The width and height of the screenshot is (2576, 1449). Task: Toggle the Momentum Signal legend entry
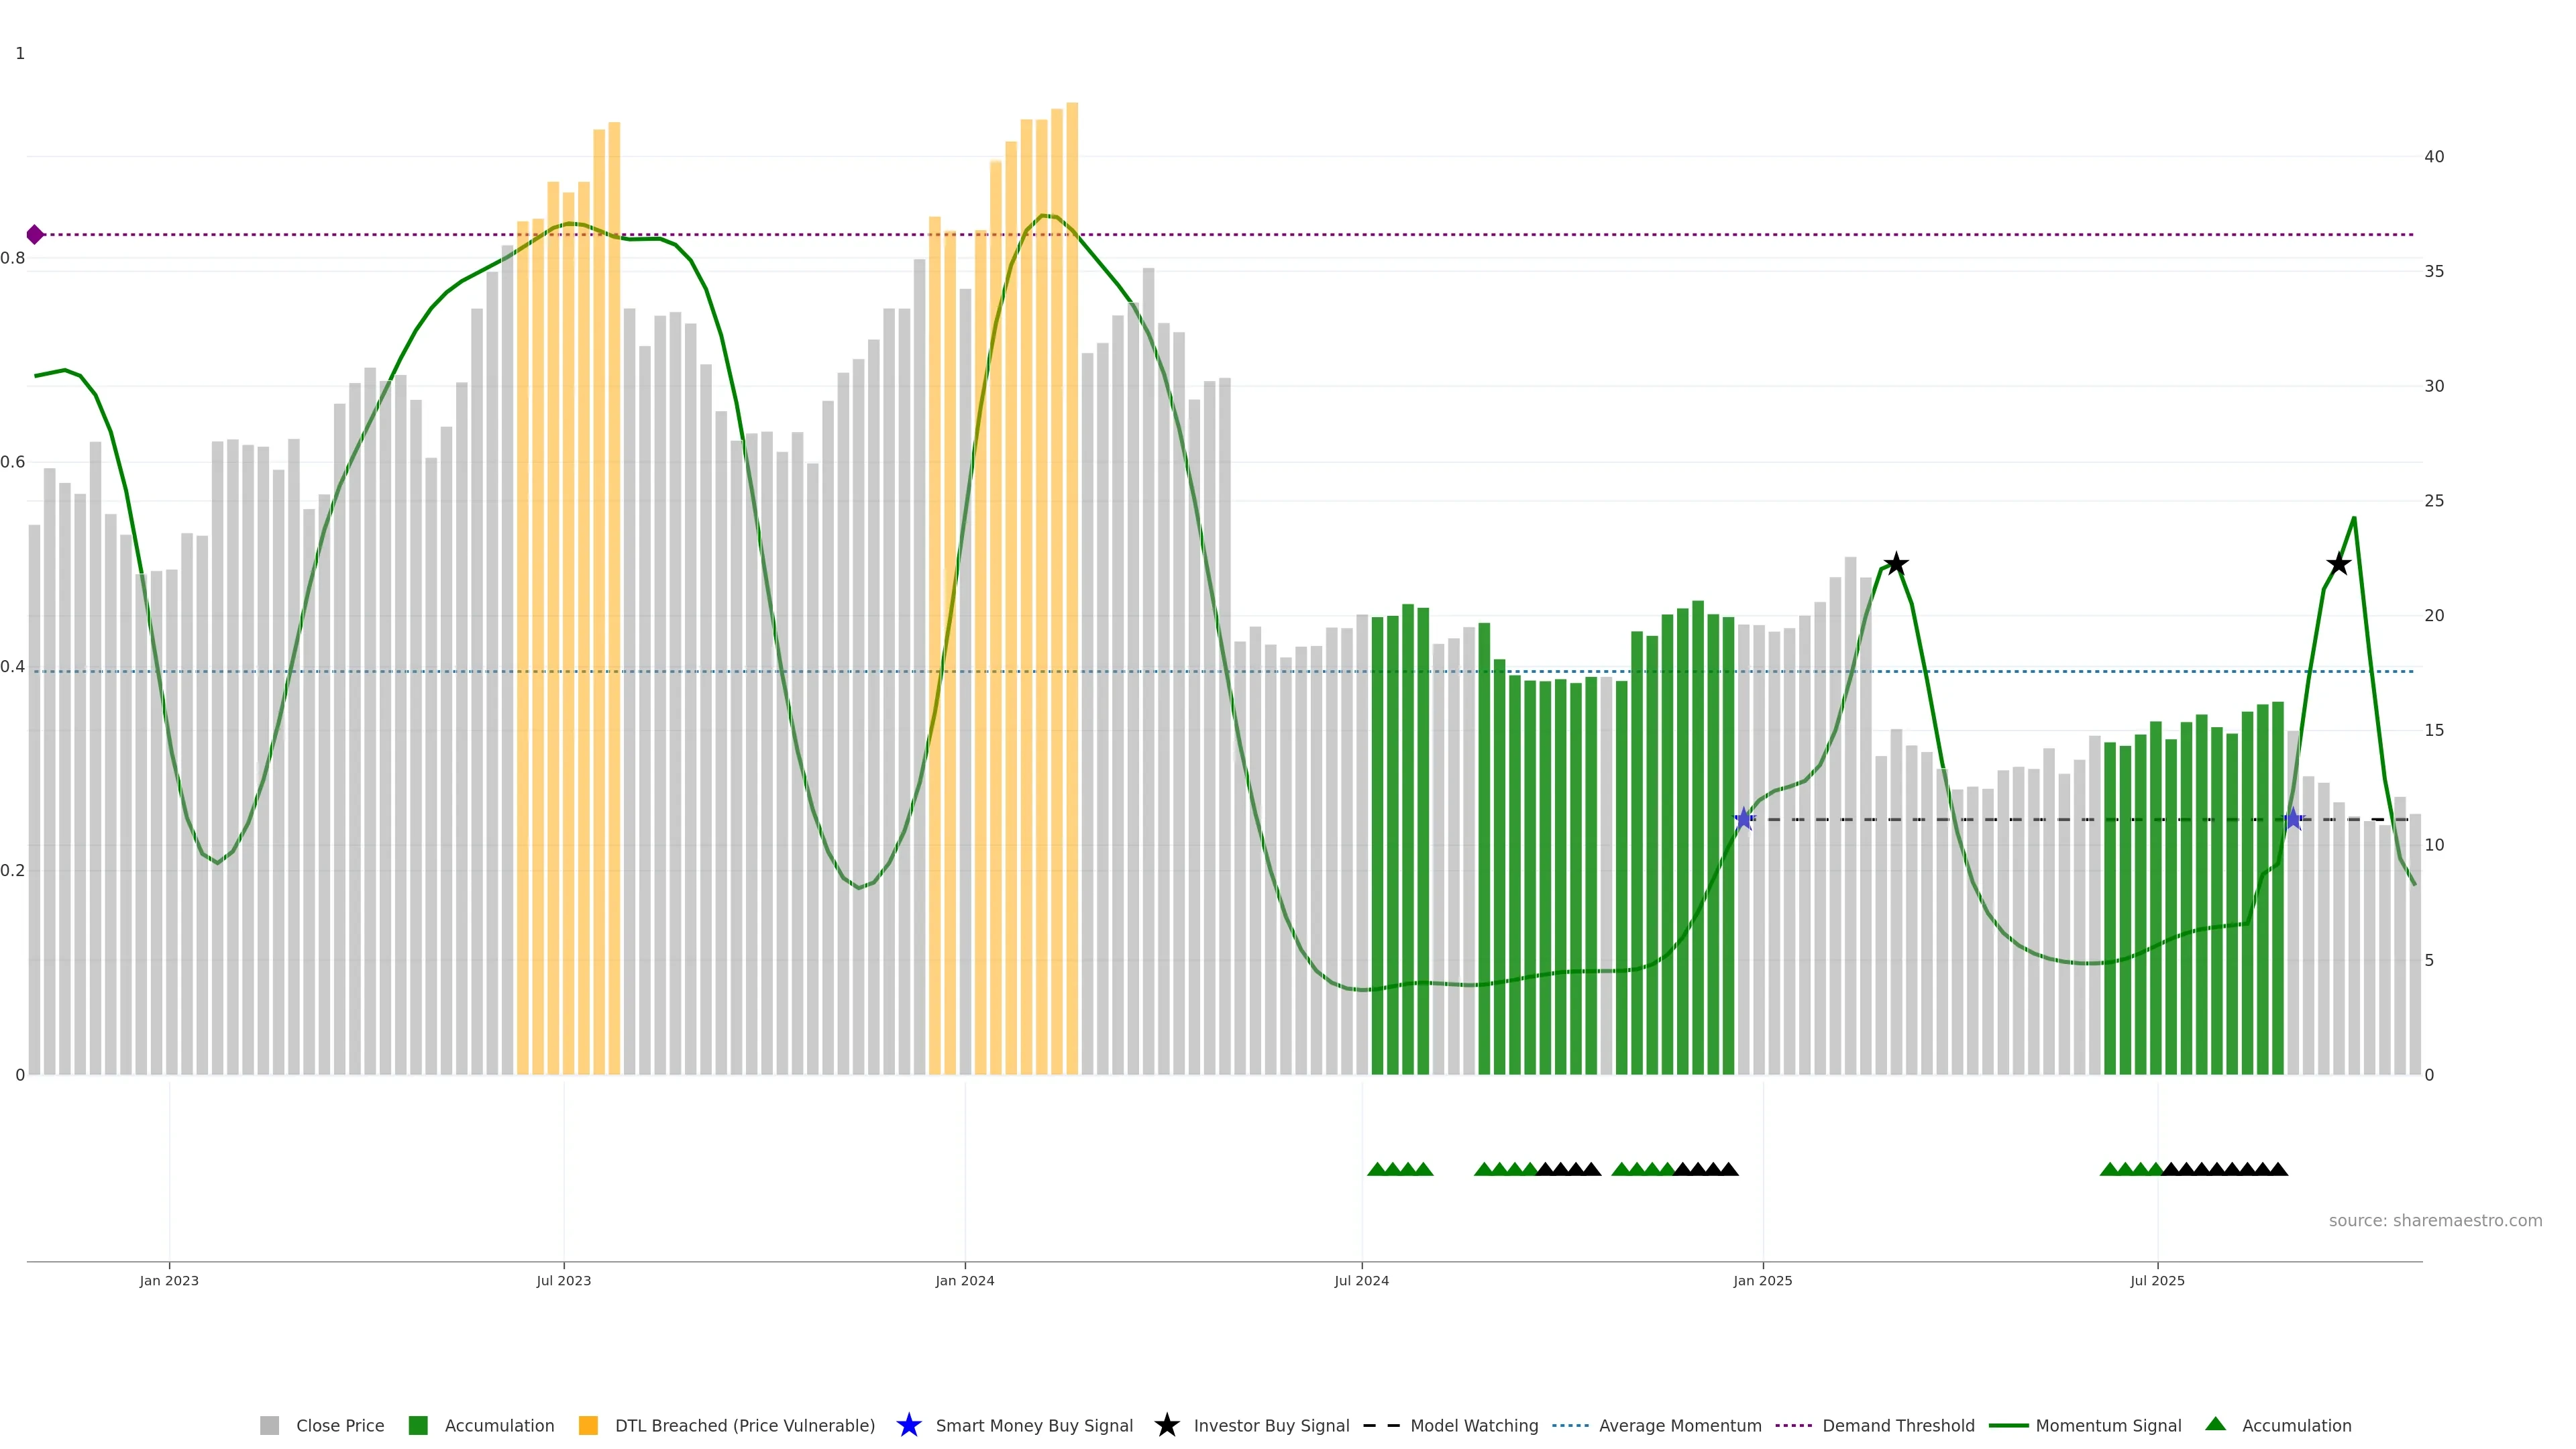[2108, 1426]
